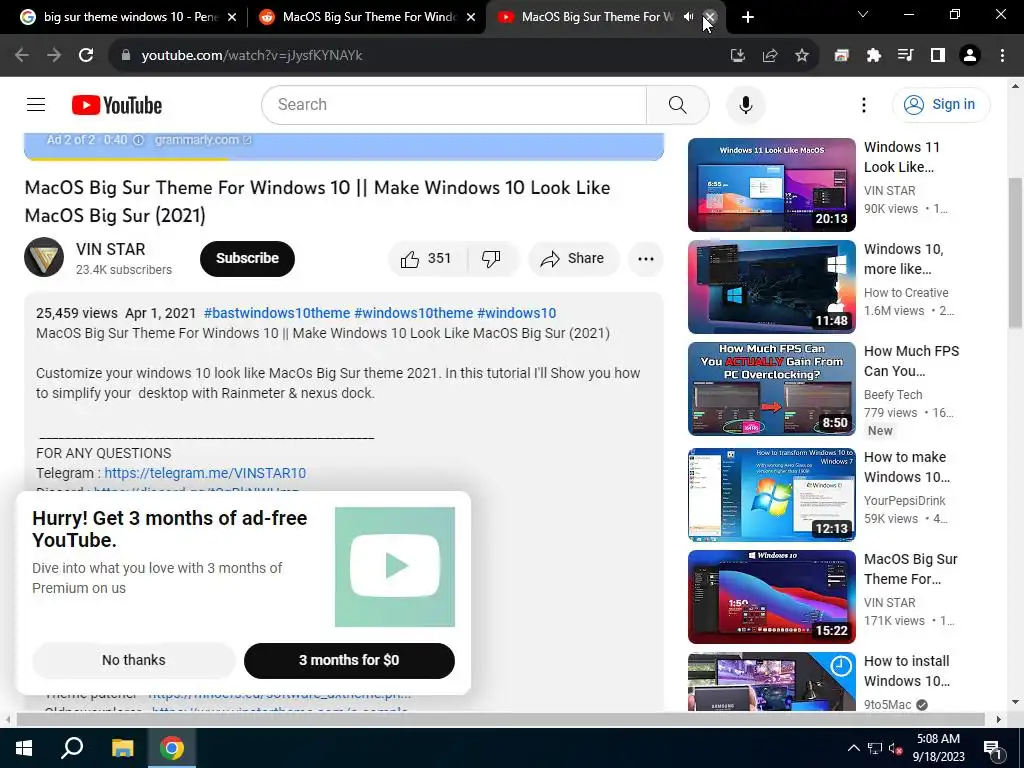1024x768 pixels.
Task: Click #windows10 hashtag
Action: (517, 313)
